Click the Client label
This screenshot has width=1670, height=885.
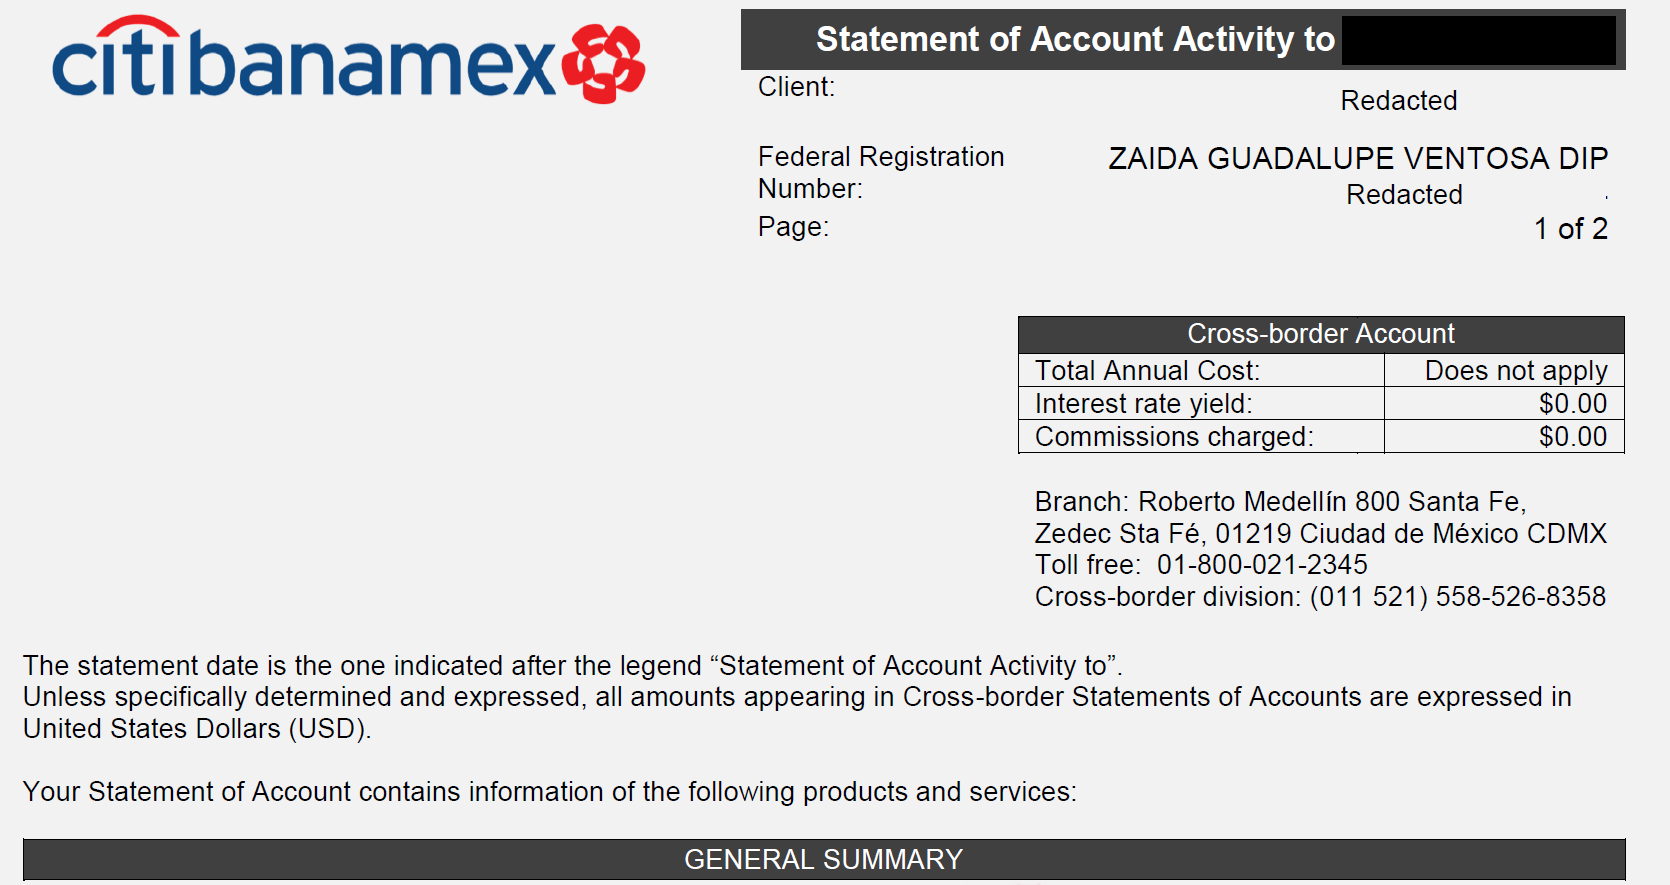click(x=796, y=87)
